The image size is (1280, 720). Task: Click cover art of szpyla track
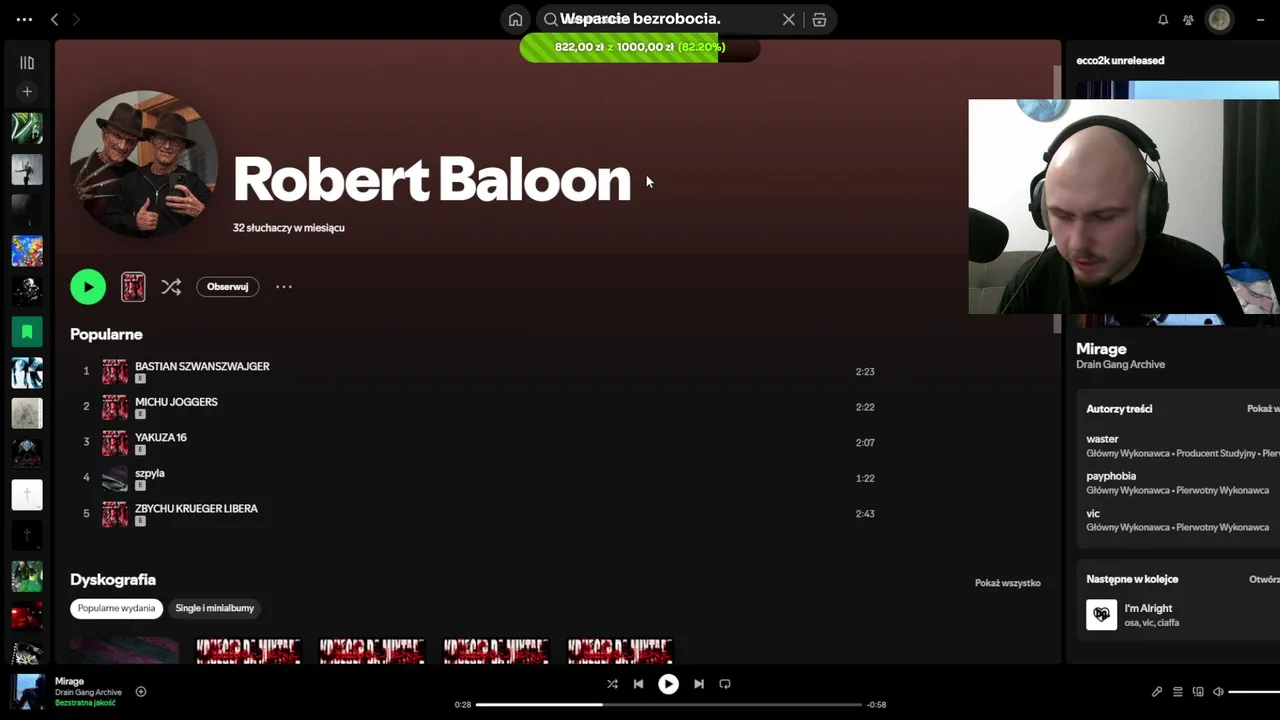pyautogui.click(x=115, y=478)
